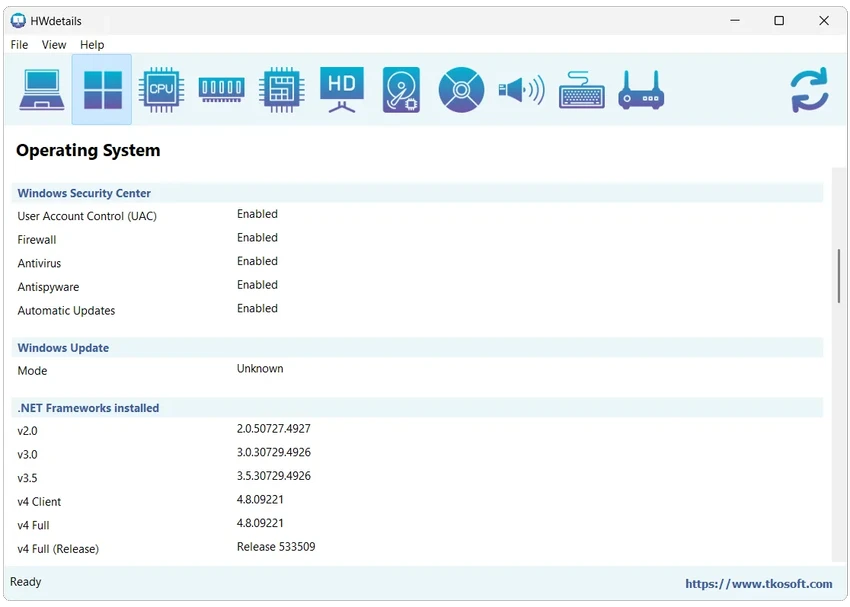Click the Operating System page heading
850x607 pixels.
point(88,151)
